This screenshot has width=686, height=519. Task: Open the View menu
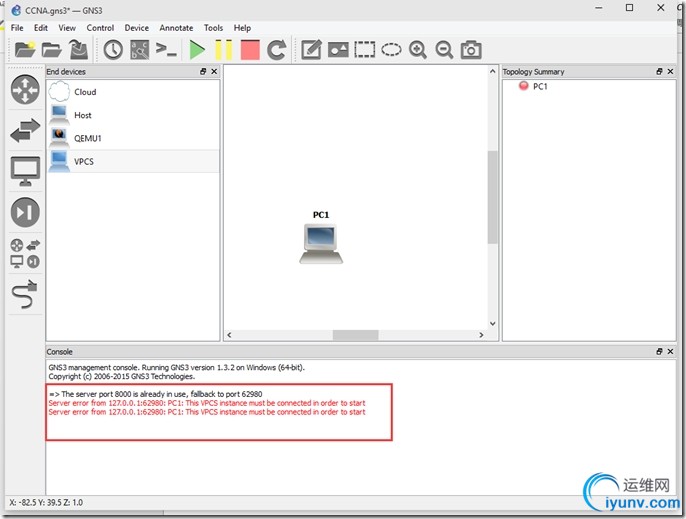pyautogui.click(x=67, y=28)
